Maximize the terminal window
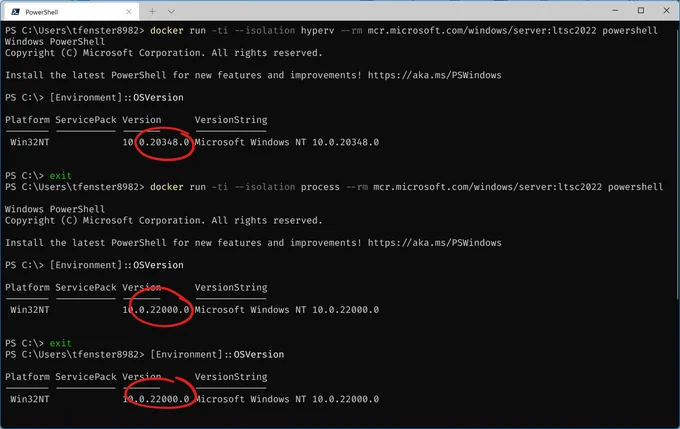680x429 pixels. [641, 10]
